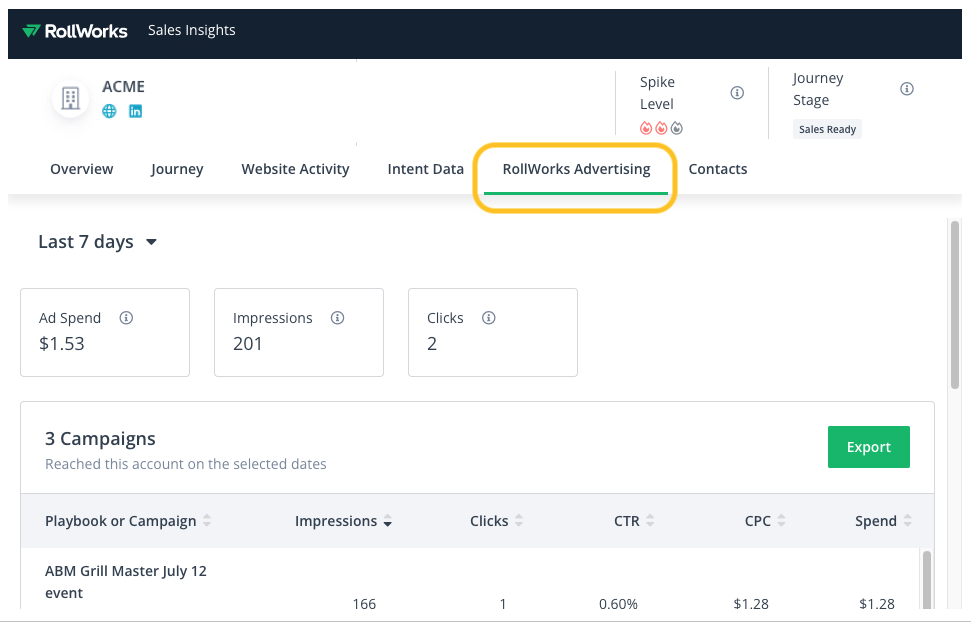This screenshot has height=623, width=971.
Task: Click the ACME building avatar icon
Action: click(x=71, y=98)
